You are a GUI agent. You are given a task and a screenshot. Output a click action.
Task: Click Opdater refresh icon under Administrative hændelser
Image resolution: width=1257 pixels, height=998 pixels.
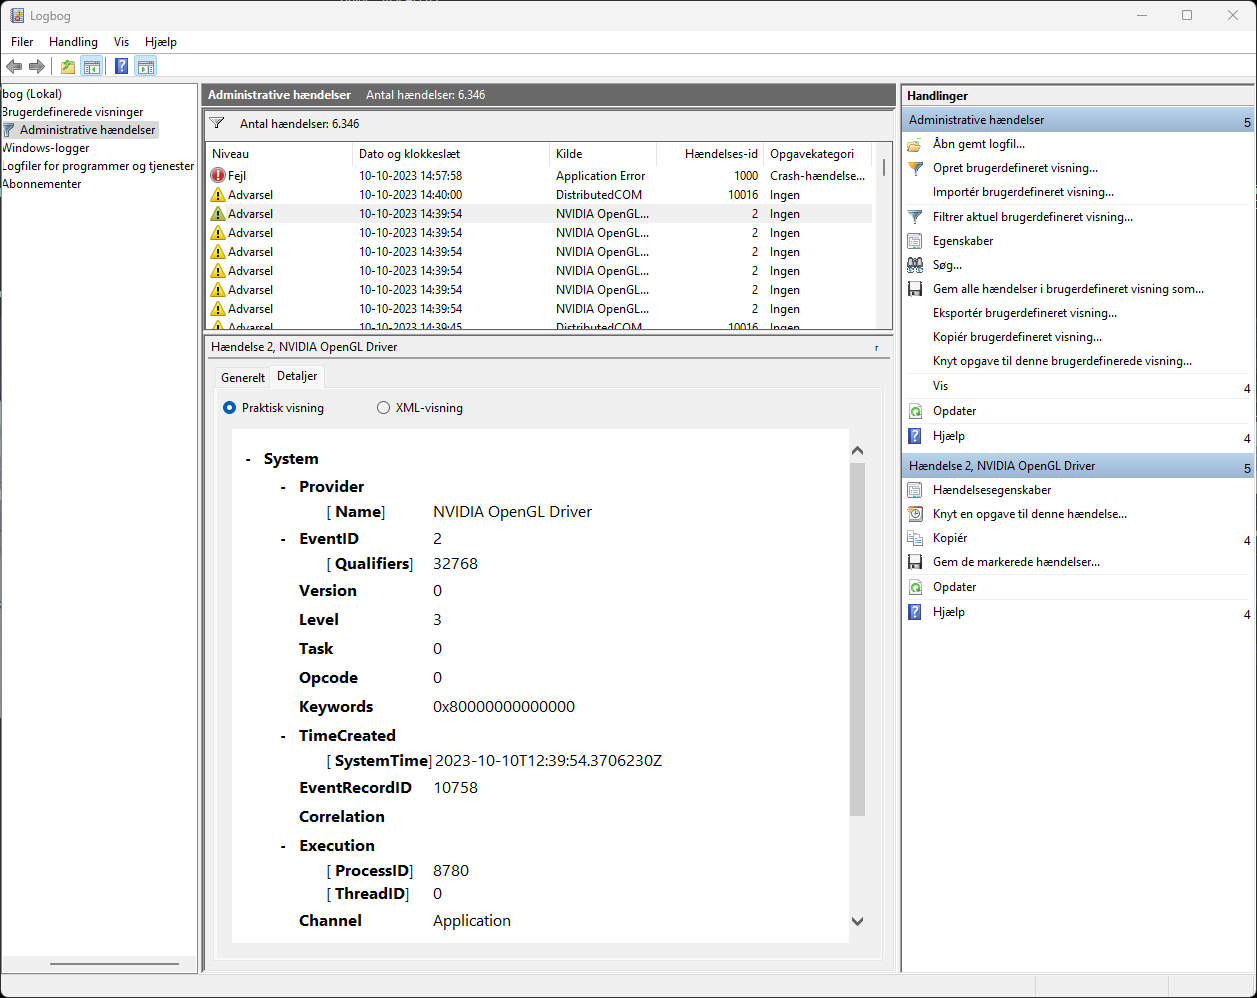(914, 411)
